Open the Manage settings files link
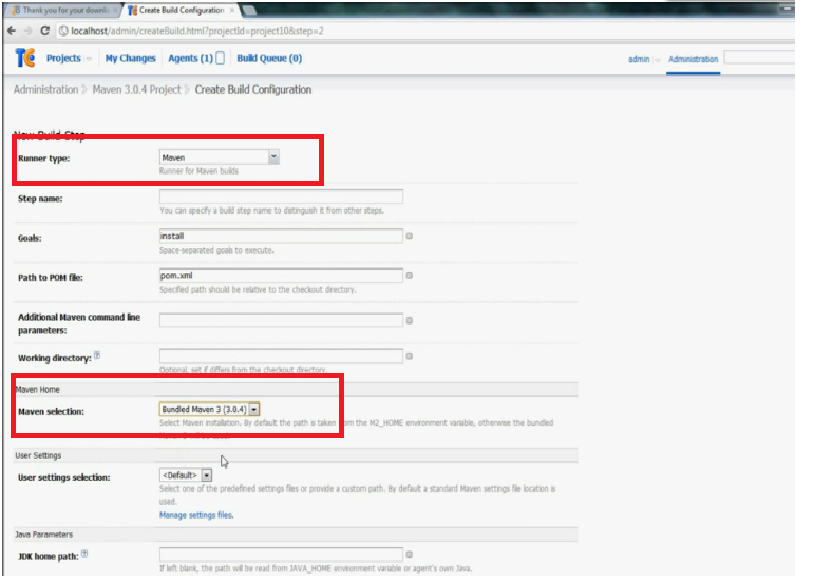 click(x=196, y=515)
